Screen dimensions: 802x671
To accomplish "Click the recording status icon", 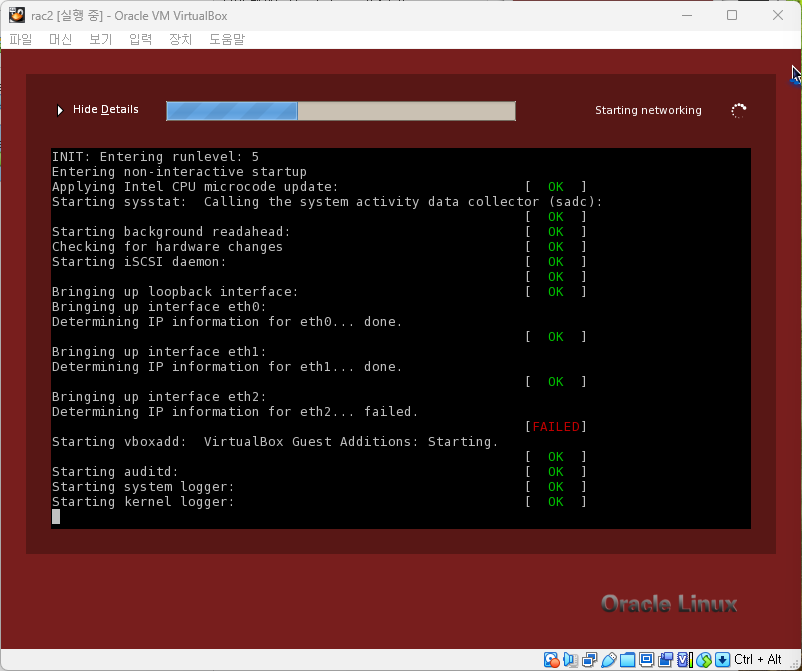I will [665, 660].
